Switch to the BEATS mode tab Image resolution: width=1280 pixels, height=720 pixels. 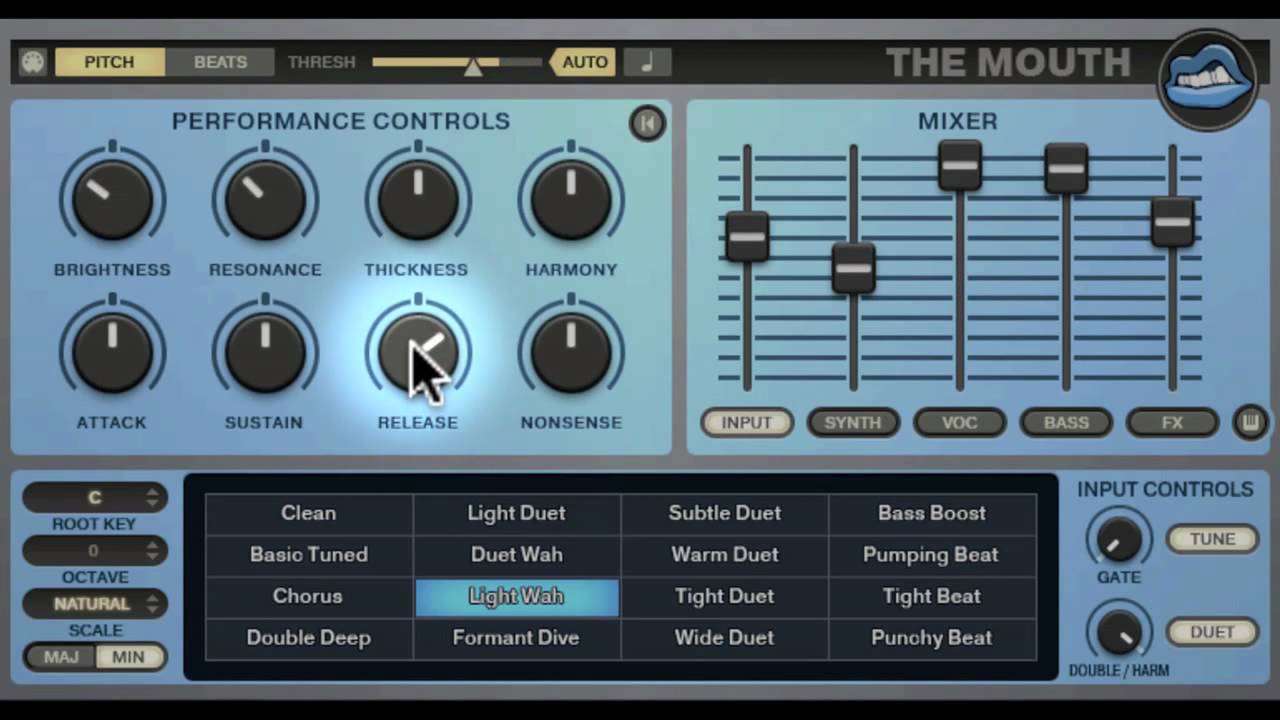coord(220,62)
